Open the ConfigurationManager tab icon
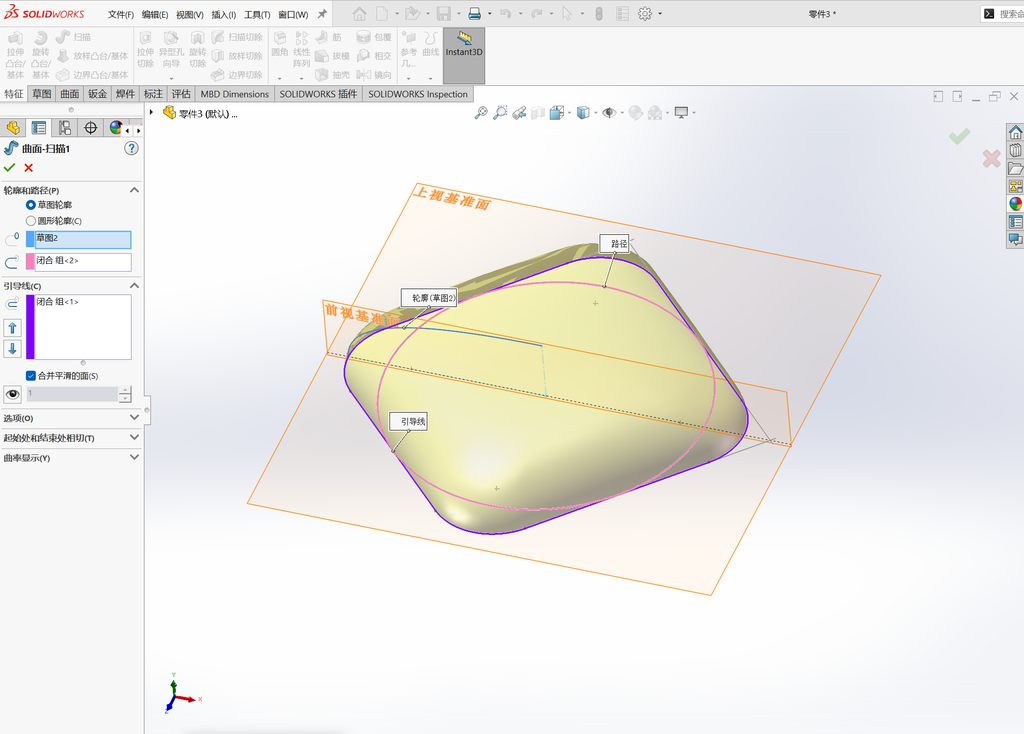Screen dimensions: 1024x734 tap(65, 128)
